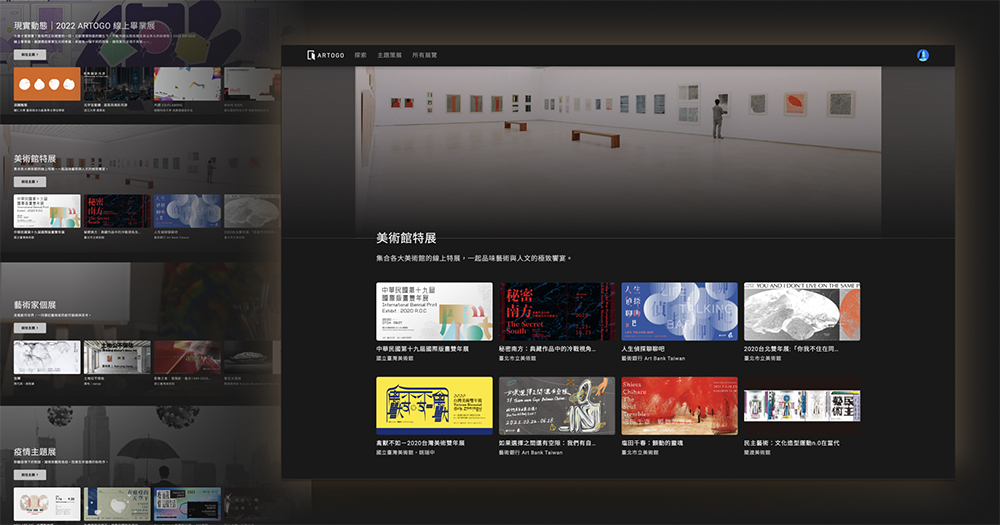Viewport: 1000px width, 525px height.
Task: Click the 人生偵探聊聊吧 title link
Action: pyautogui.click(x=654, y=349)
